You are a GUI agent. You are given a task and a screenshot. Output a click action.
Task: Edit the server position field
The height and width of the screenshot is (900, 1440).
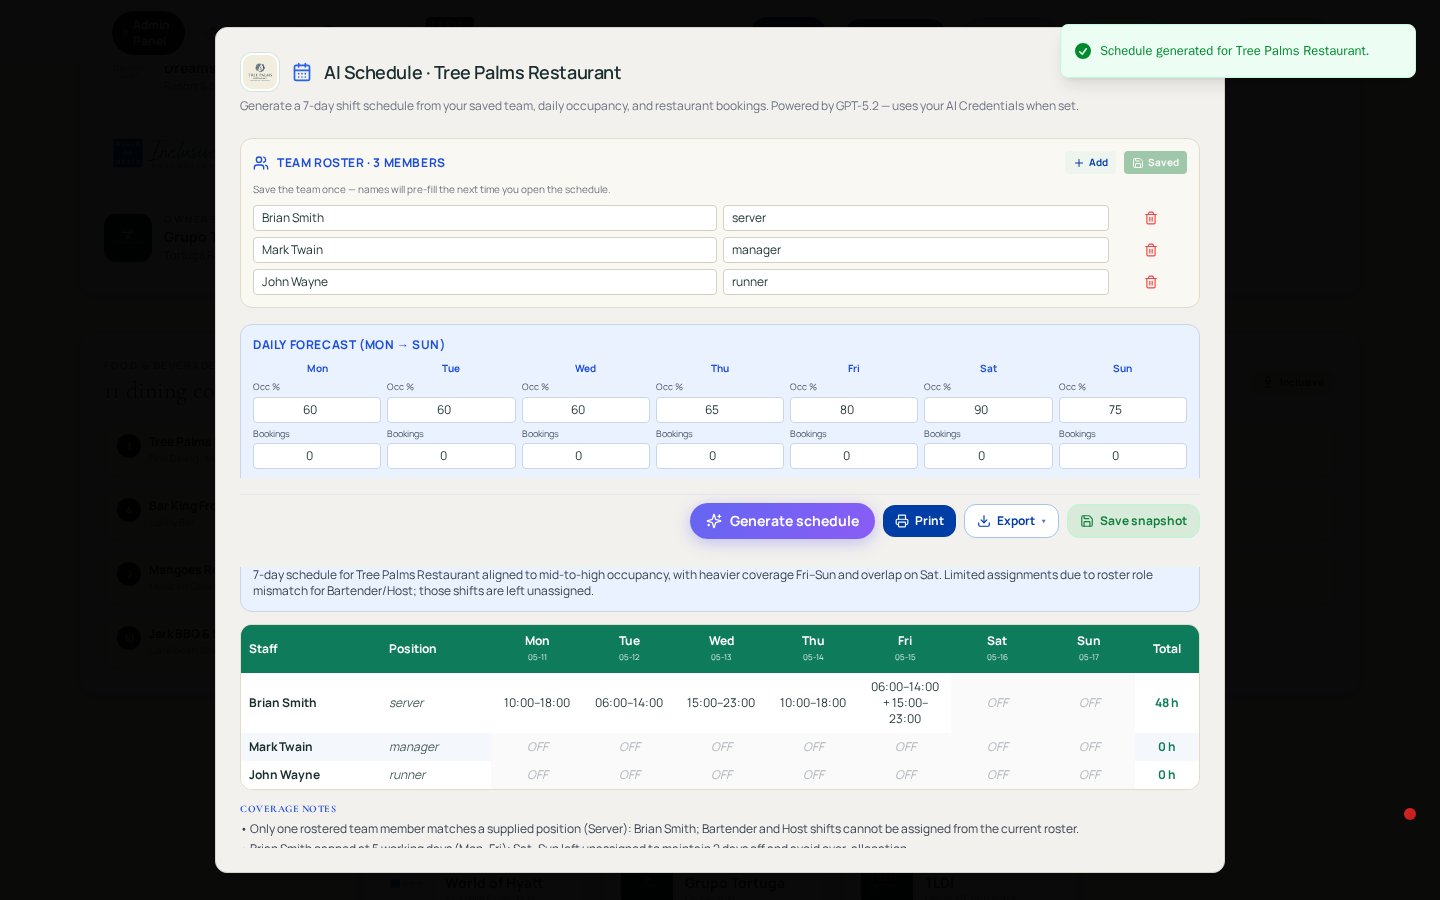[x=916, y=218]
